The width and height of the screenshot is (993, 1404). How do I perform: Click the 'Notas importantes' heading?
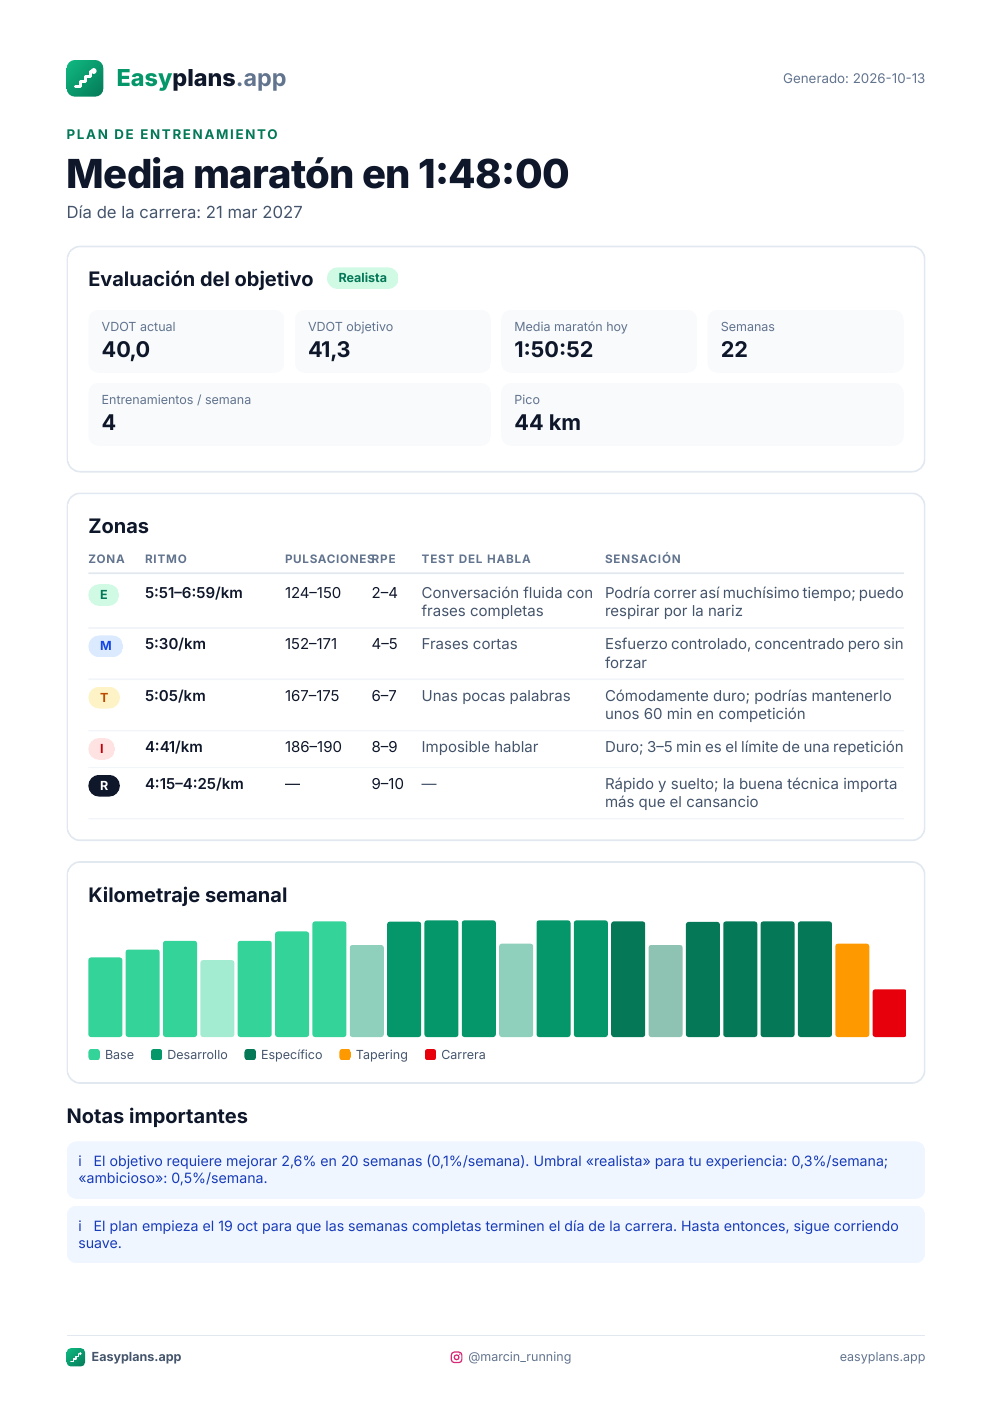click(157, 1116)
